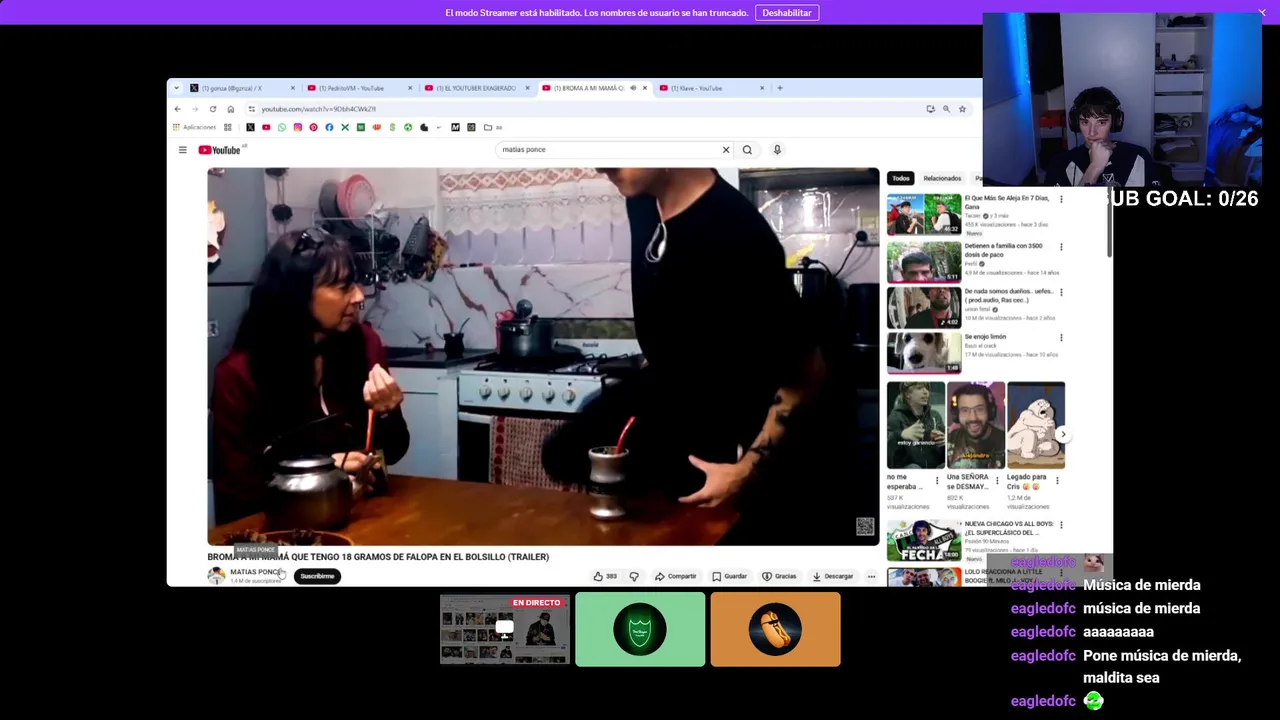Open 'El Que Más Se Aleja En 7 Días' thumbnail
Image resolution: width=1280 pixels, height=720 pixels.
[924, 215]
